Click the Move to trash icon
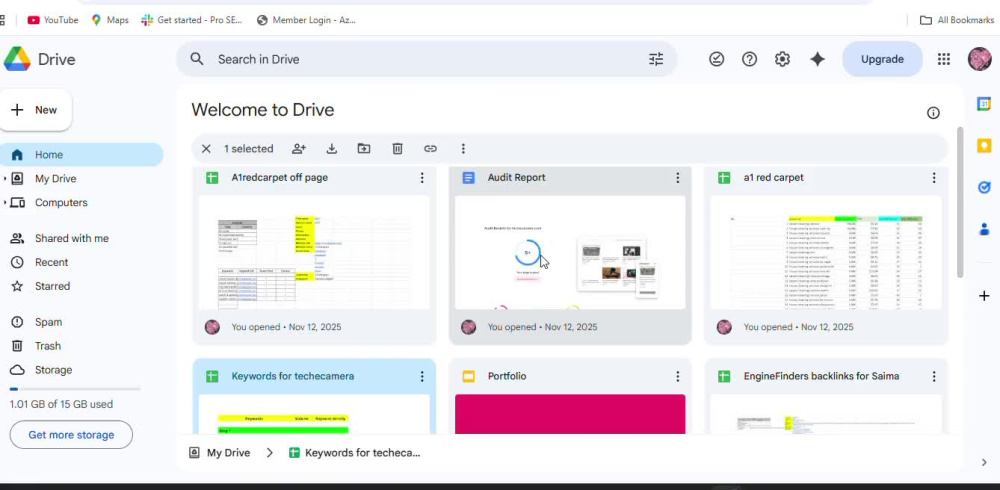The image size is (1000, 490). tap(397, 149)
